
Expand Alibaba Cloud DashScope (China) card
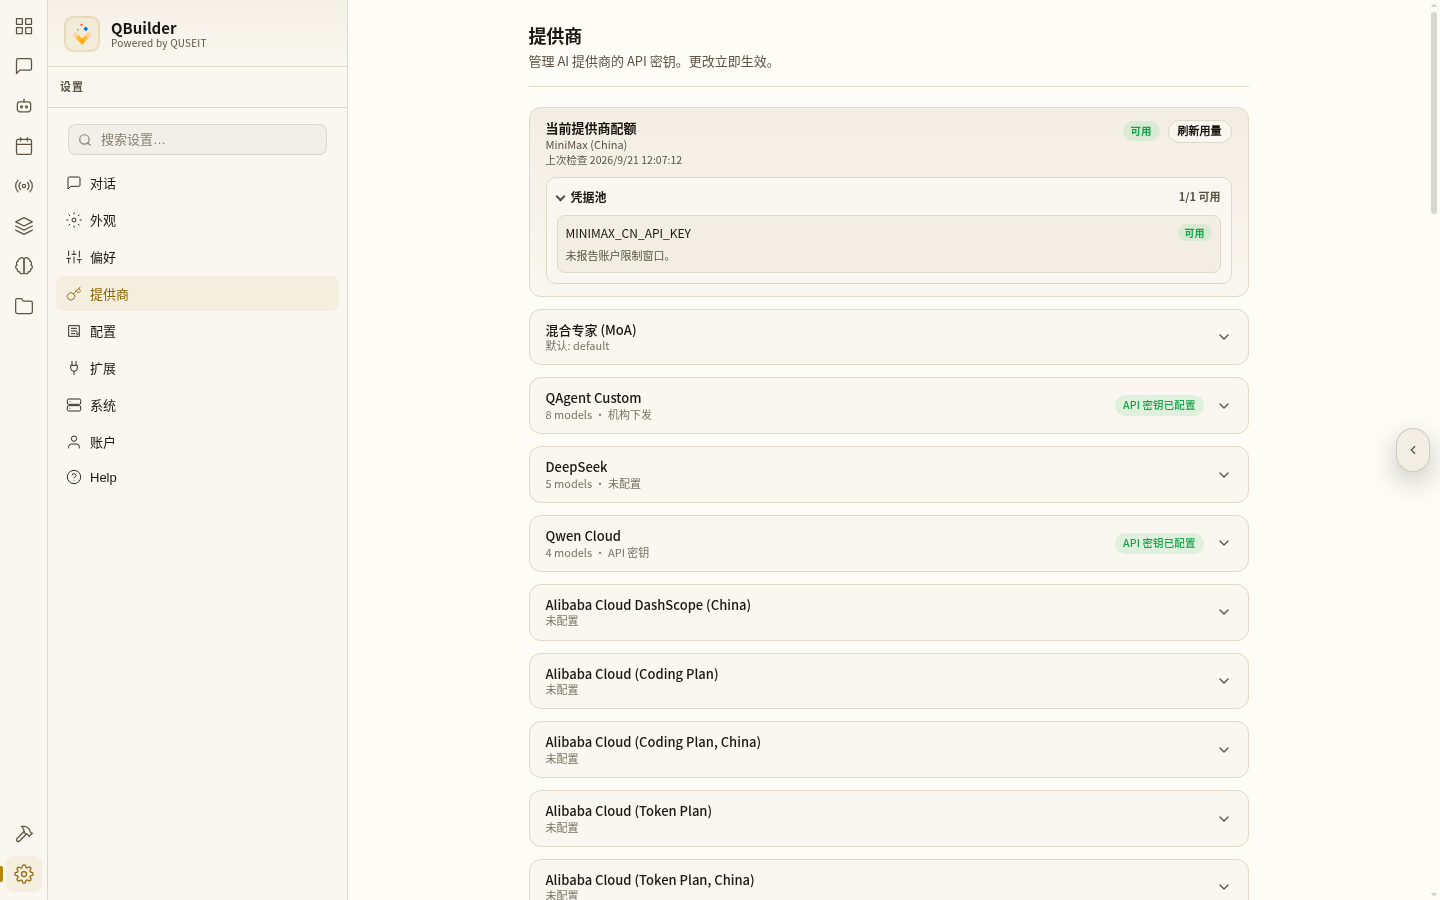[x=1224, y=612]
